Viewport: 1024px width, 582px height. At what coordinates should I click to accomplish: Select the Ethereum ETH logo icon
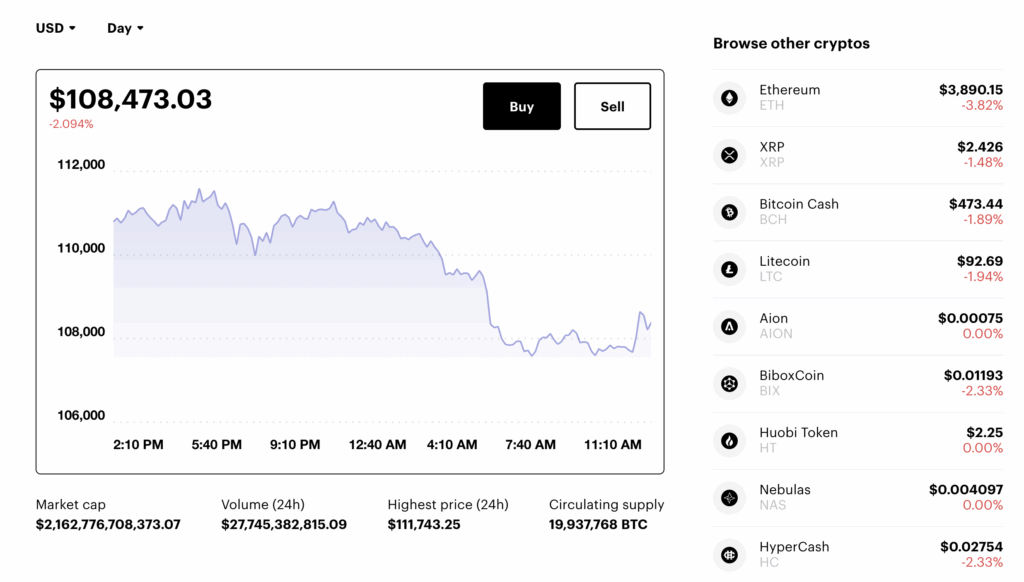[x=729, y=97]
